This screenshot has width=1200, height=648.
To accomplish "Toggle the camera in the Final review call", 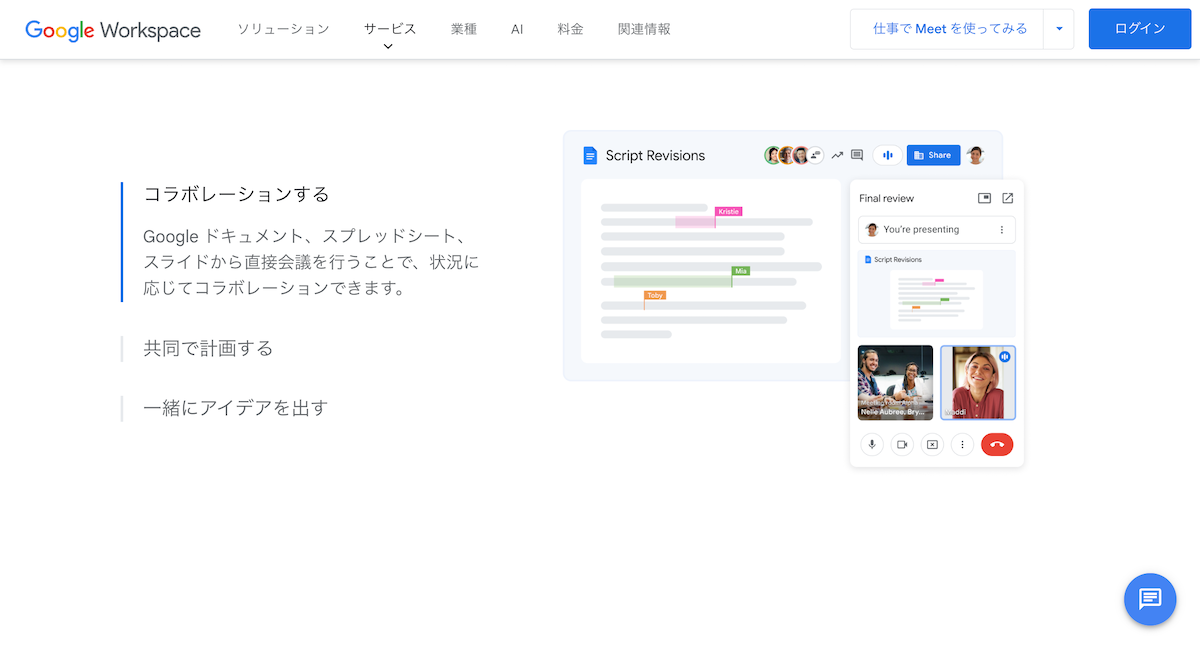I will (x=902, y=444).
